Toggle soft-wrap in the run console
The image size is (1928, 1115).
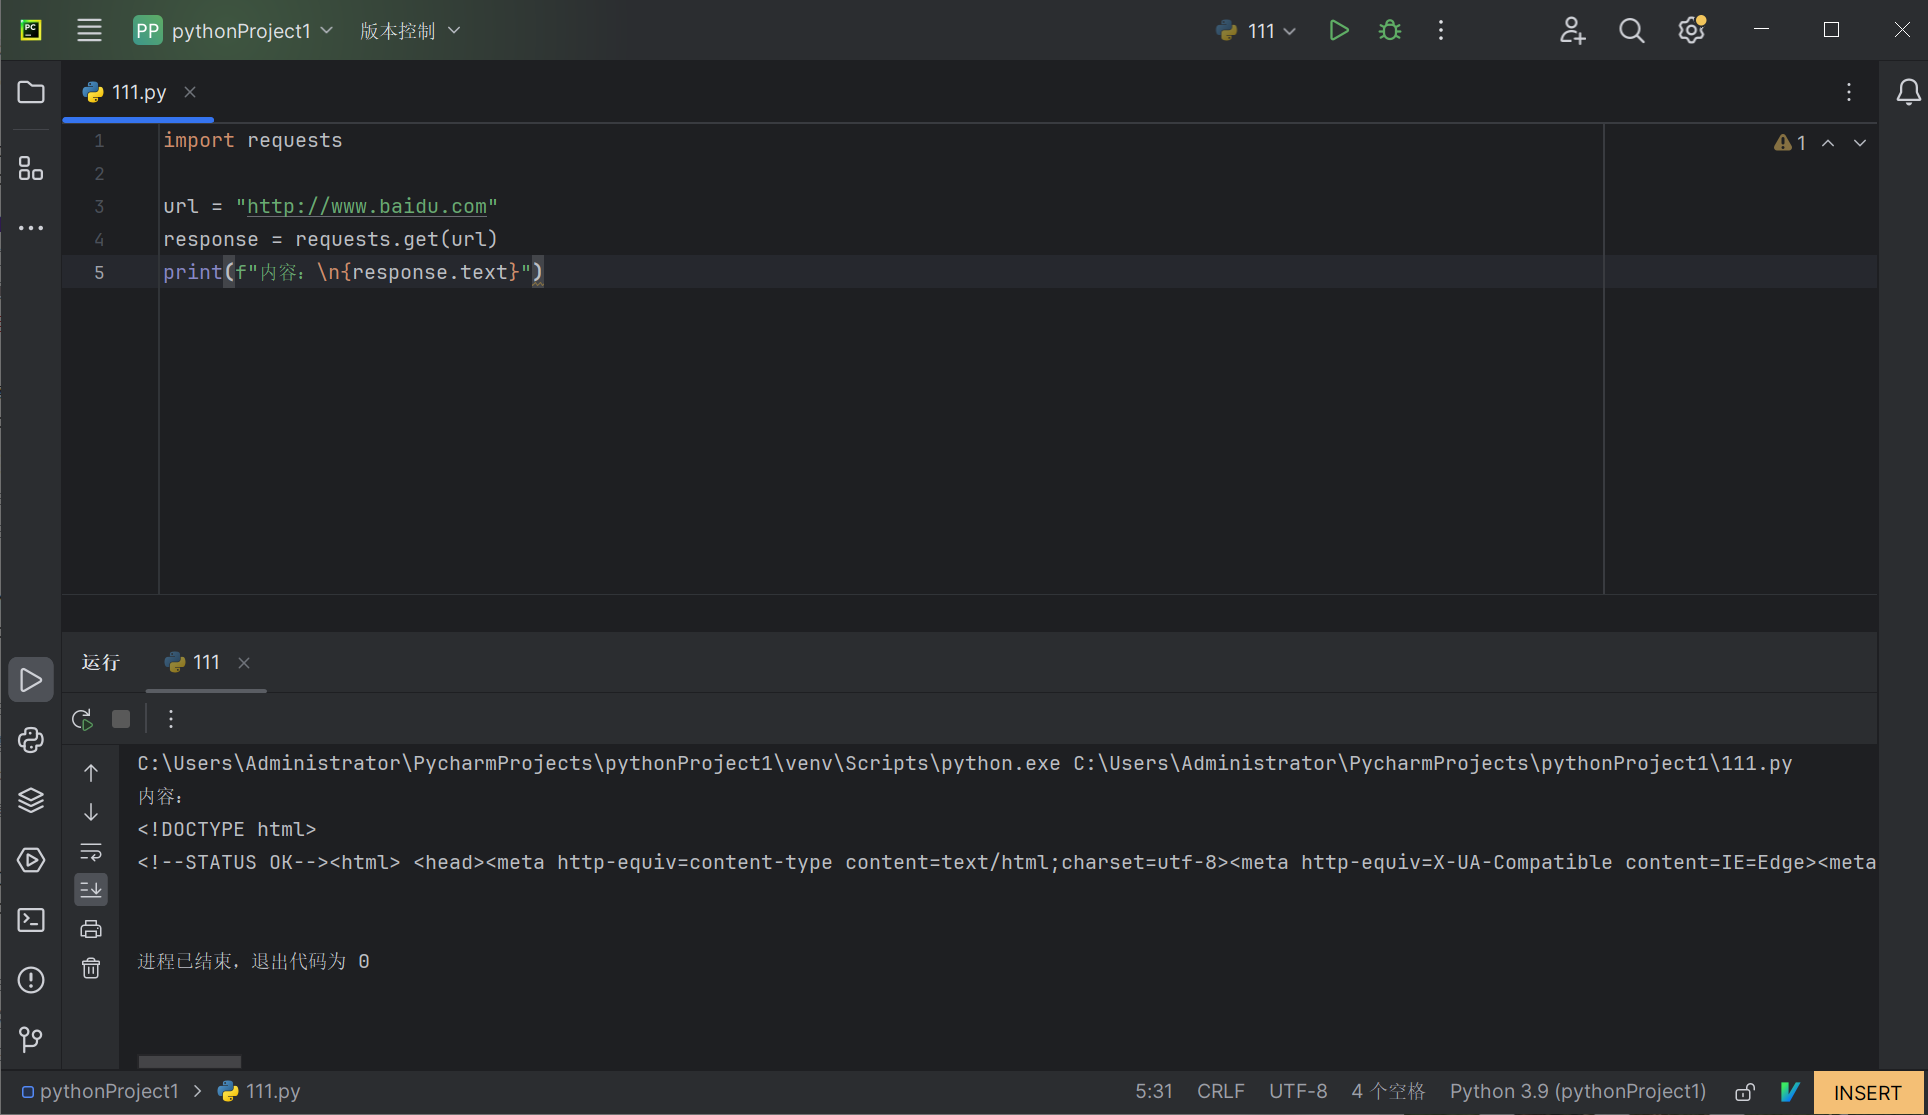tap(91, 852)
